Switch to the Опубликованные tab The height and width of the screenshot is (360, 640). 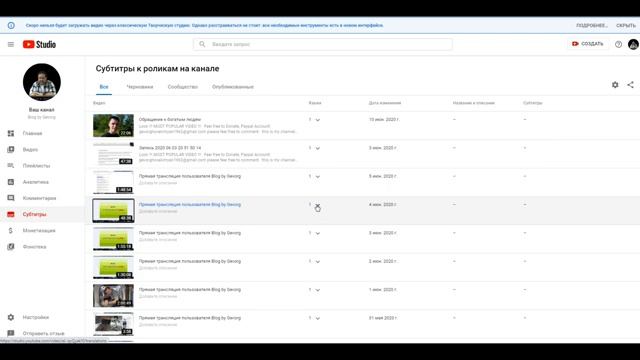coord(233,87)
